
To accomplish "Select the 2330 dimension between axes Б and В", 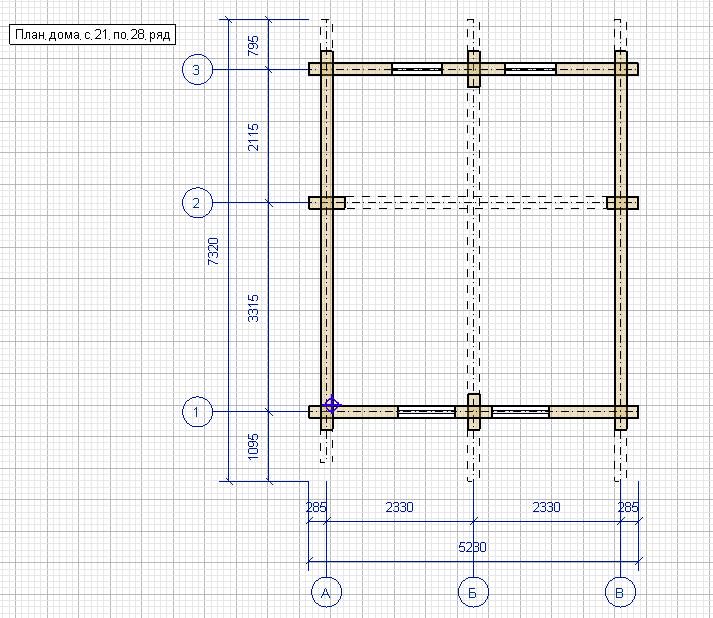I will (x=546, y=507).
